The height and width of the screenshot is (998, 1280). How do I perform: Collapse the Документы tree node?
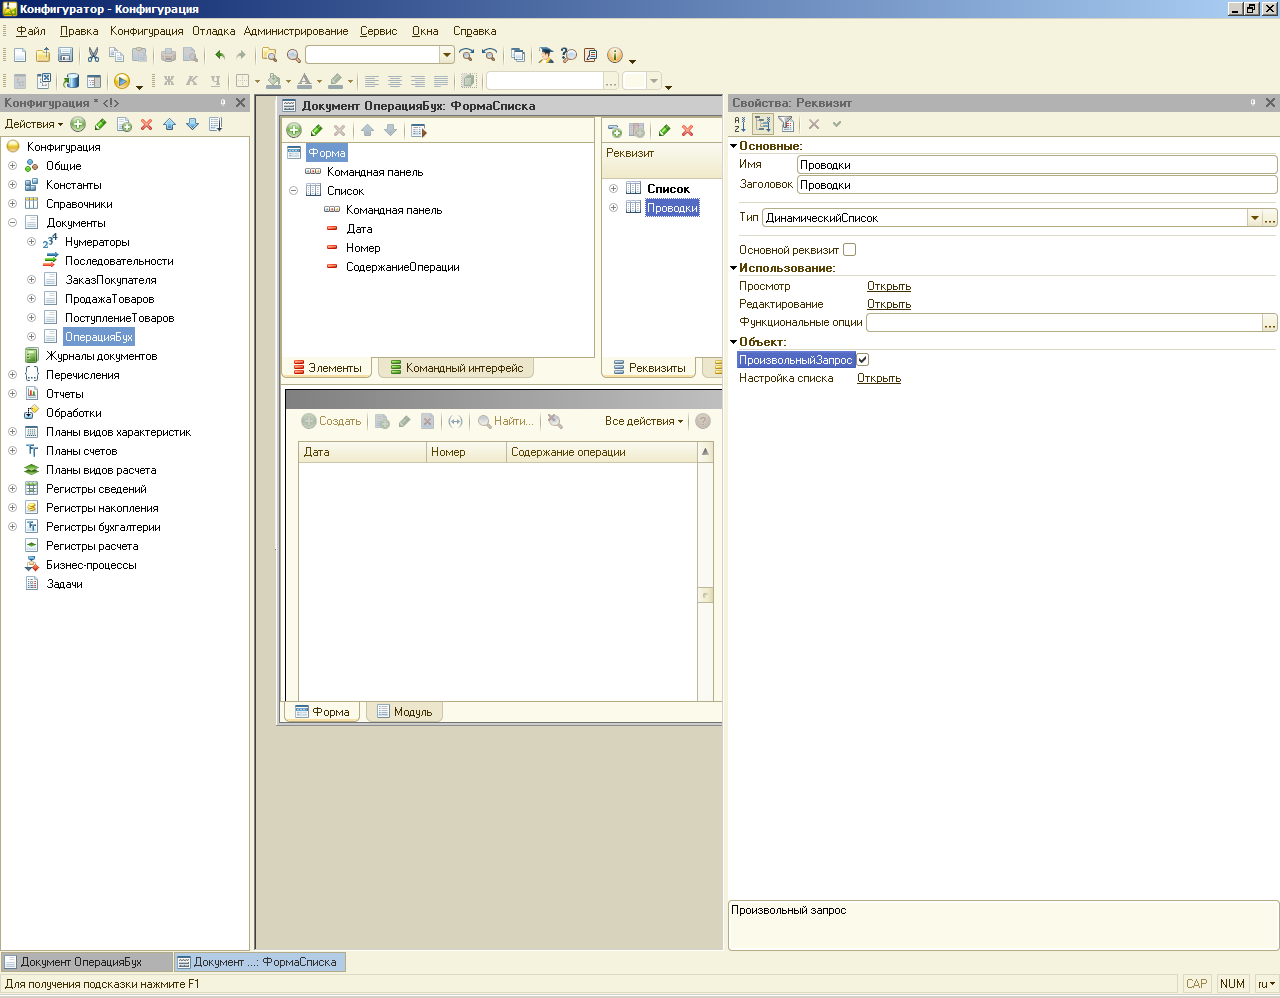[12, 223]
